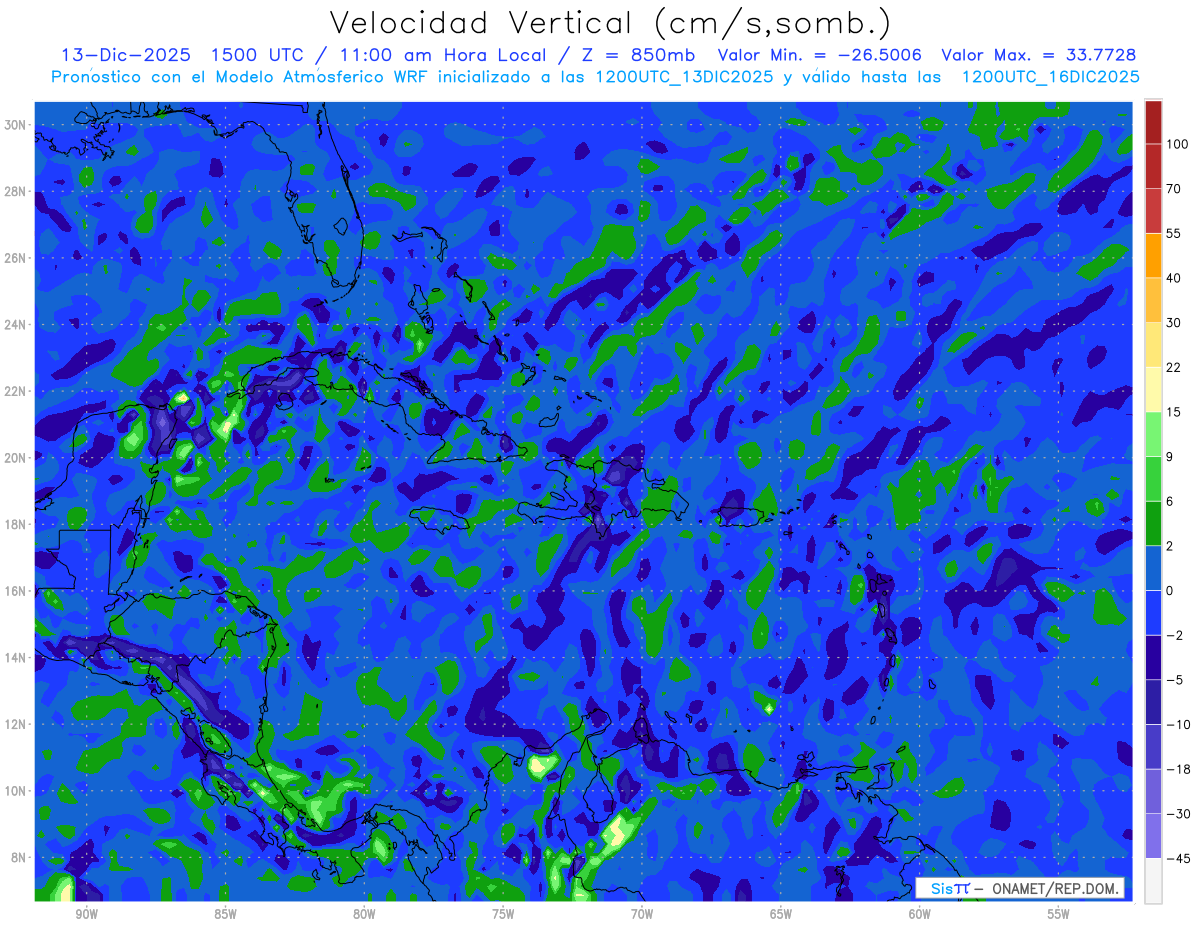The image size is (1200, 927).
Task: Click forecast end time '1200UTC_16DIC2025'
Action: [1050, 76]
